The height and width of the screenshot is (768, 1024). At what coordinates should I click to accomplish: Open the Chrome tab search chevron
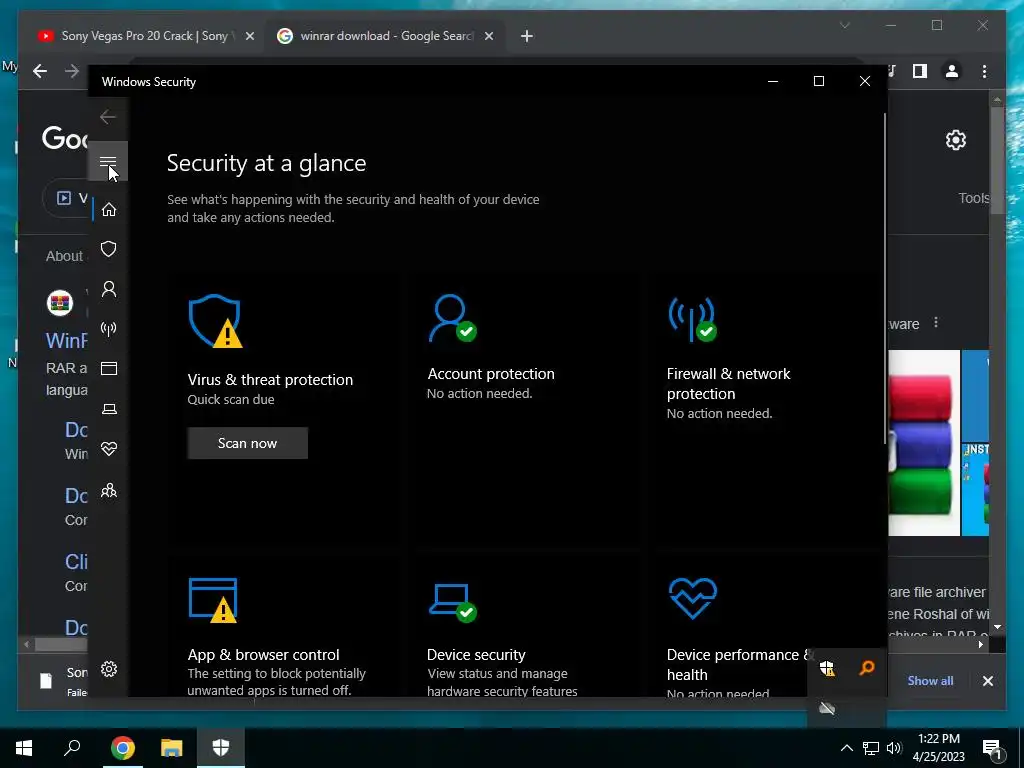click(x=844, y=25)
